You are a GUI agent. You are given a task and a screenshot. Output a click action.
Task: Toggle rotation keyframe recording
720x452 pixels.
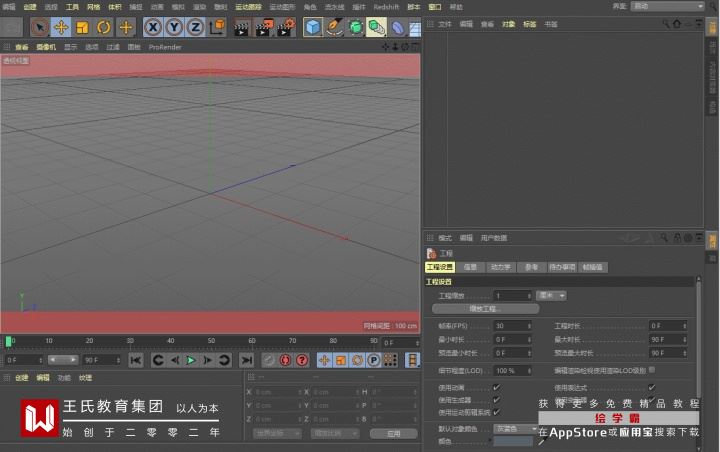[357, 361]
